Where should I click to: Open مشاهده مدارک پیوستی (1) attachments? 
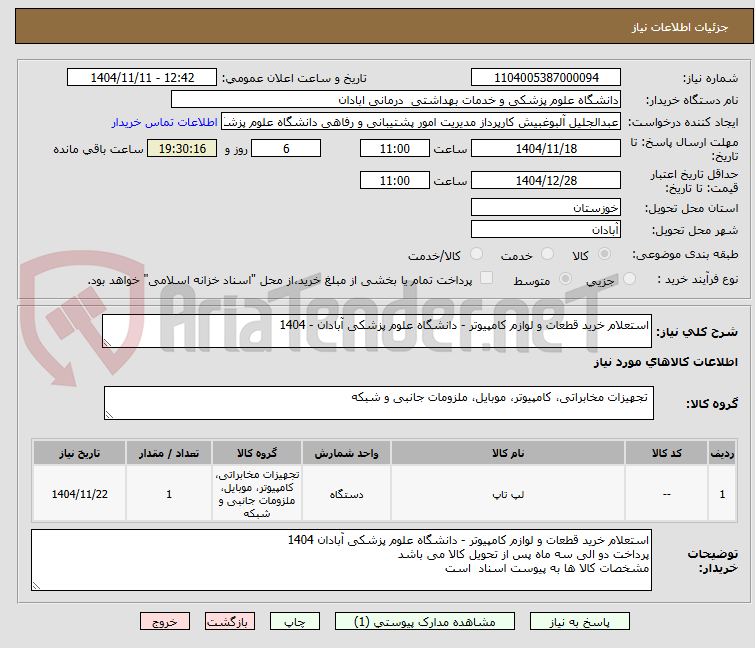[x=424, y=622]
